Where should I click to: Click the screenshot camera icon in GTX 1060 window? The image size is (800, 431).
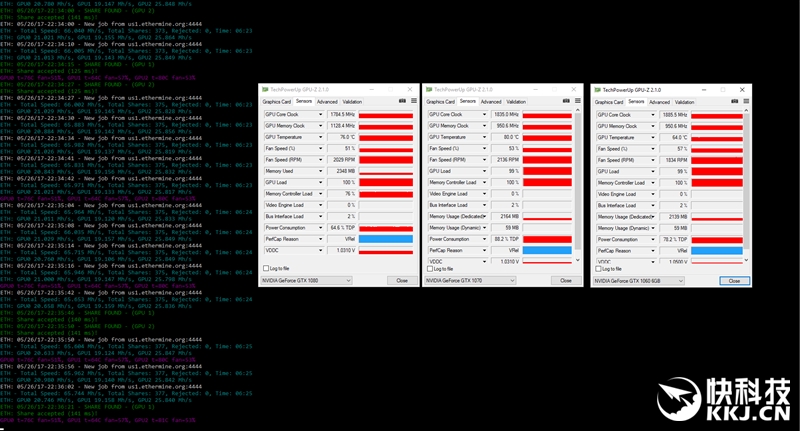tap(735, 102)
